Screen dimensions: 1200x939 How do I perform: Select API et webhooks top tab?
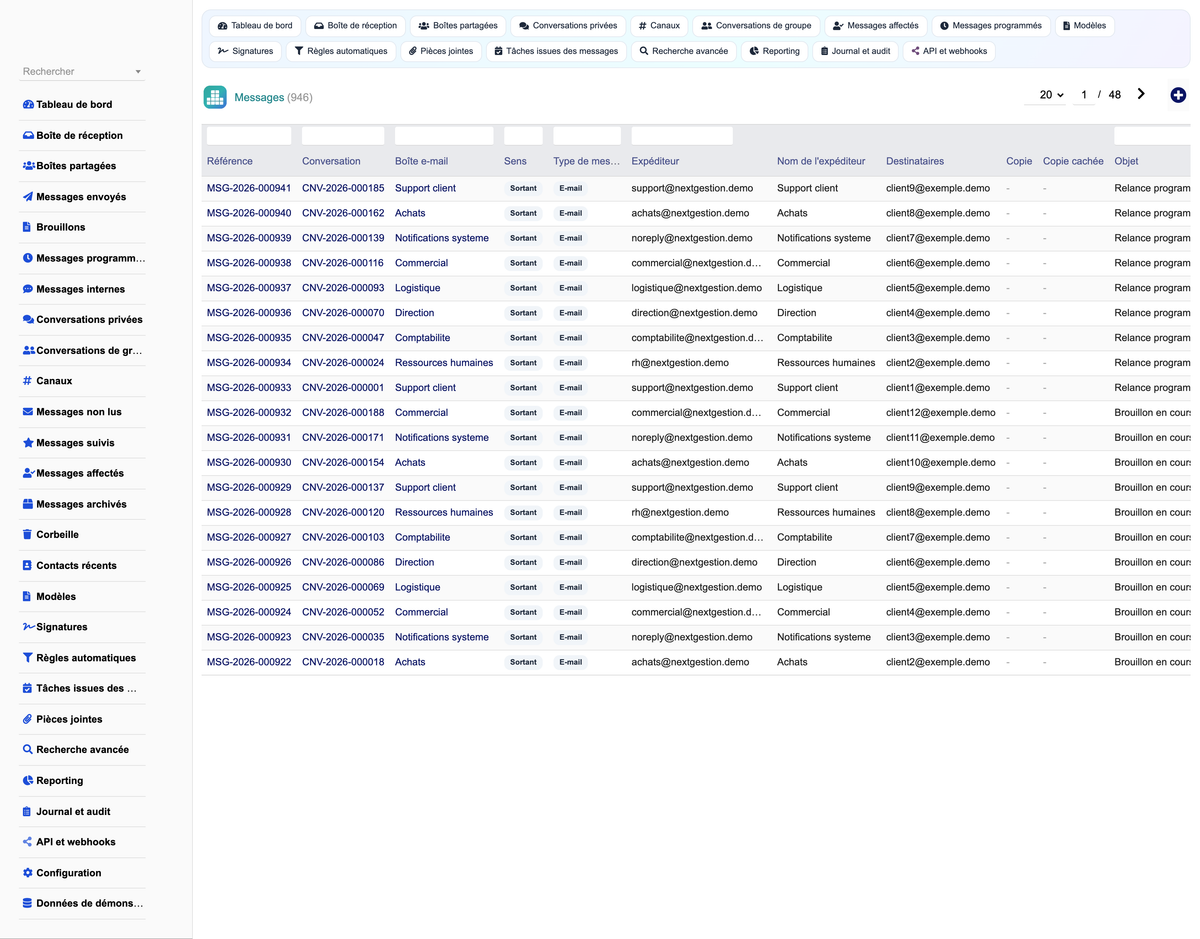click(x=949, y=51)
